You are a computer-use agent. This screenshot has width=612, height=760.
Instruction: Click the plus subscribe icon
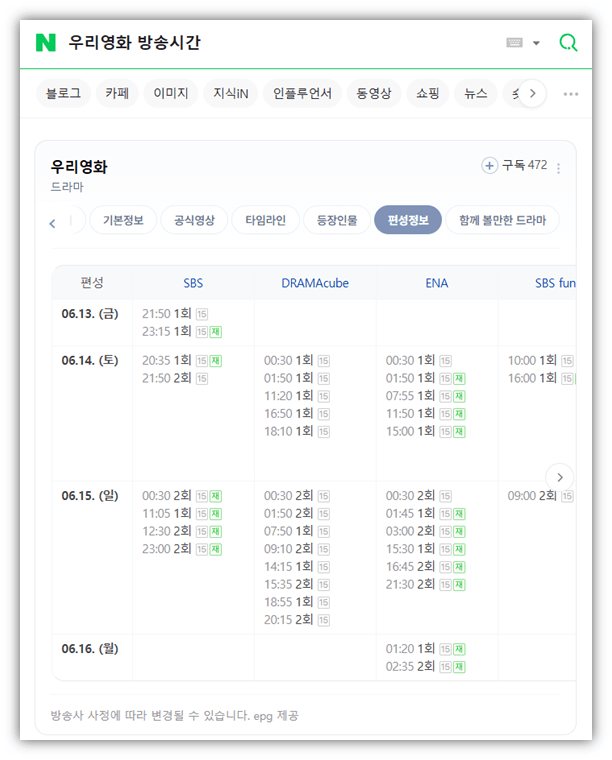[x=489, y=166]
